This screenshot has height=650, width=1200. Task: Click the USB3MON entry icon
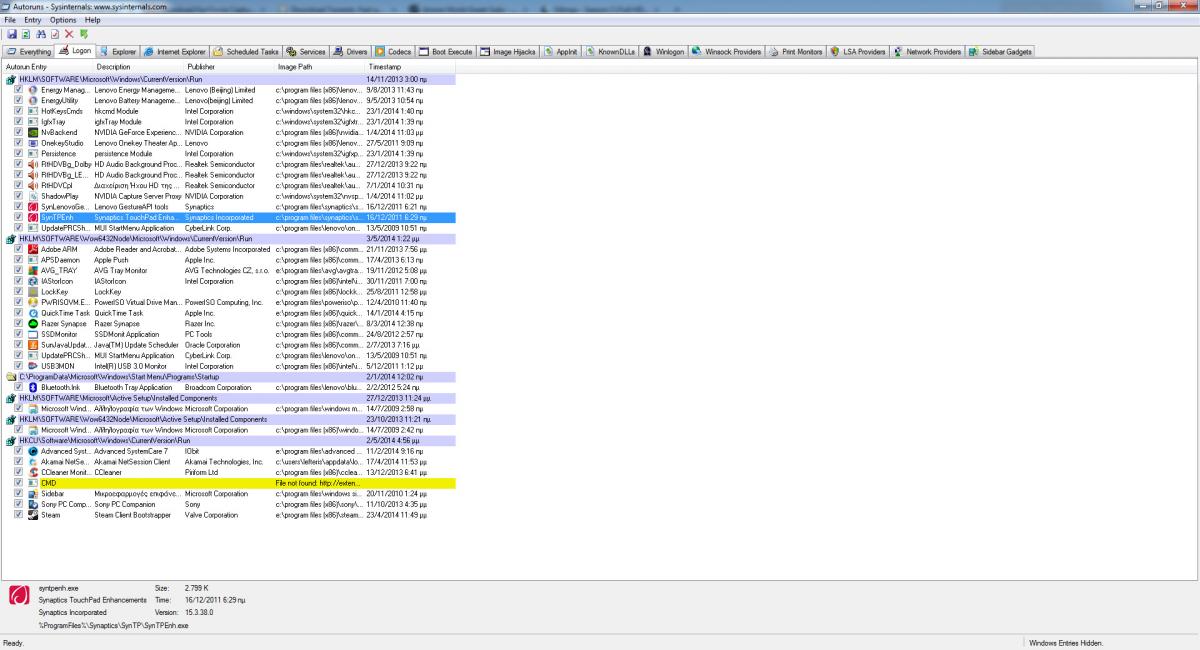point(33,366)
